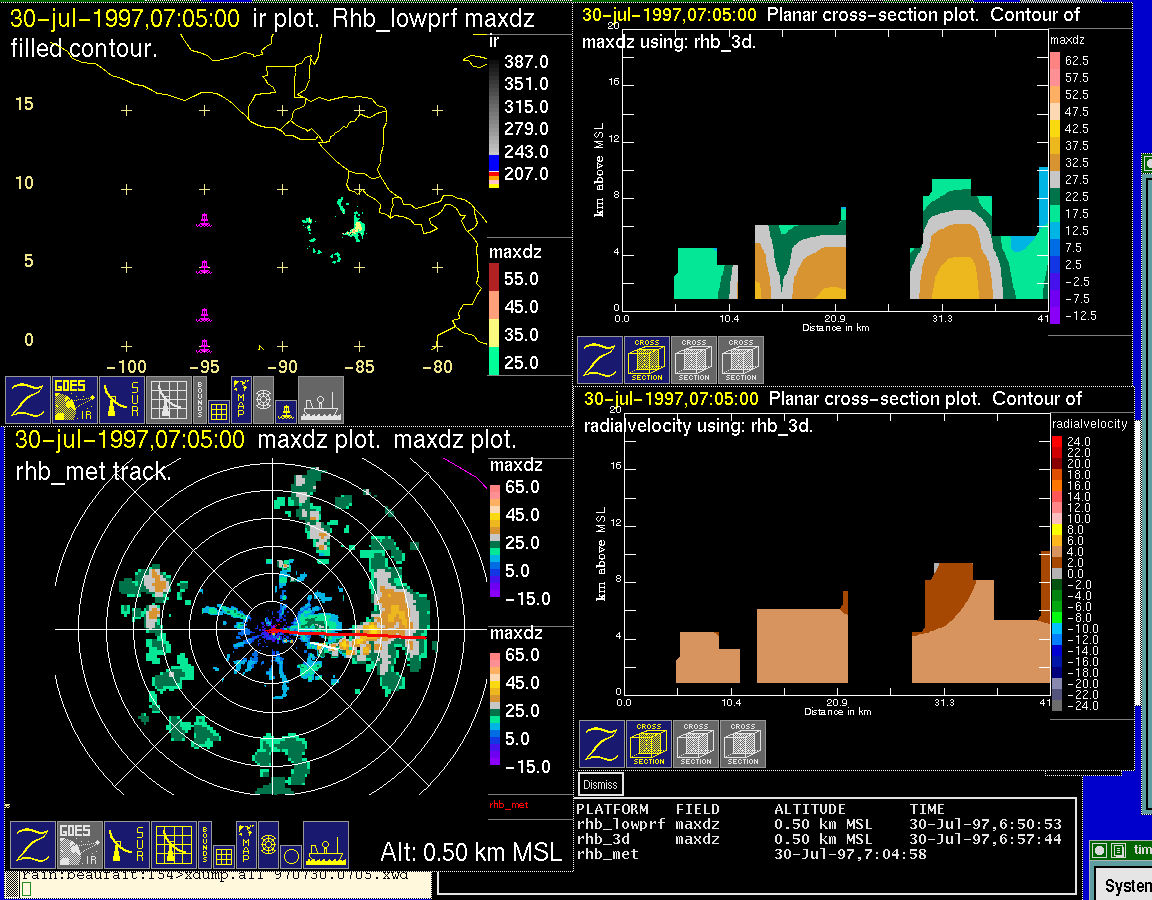Enable the grayed ship icon in ir plot toolbar

point(321,399)
